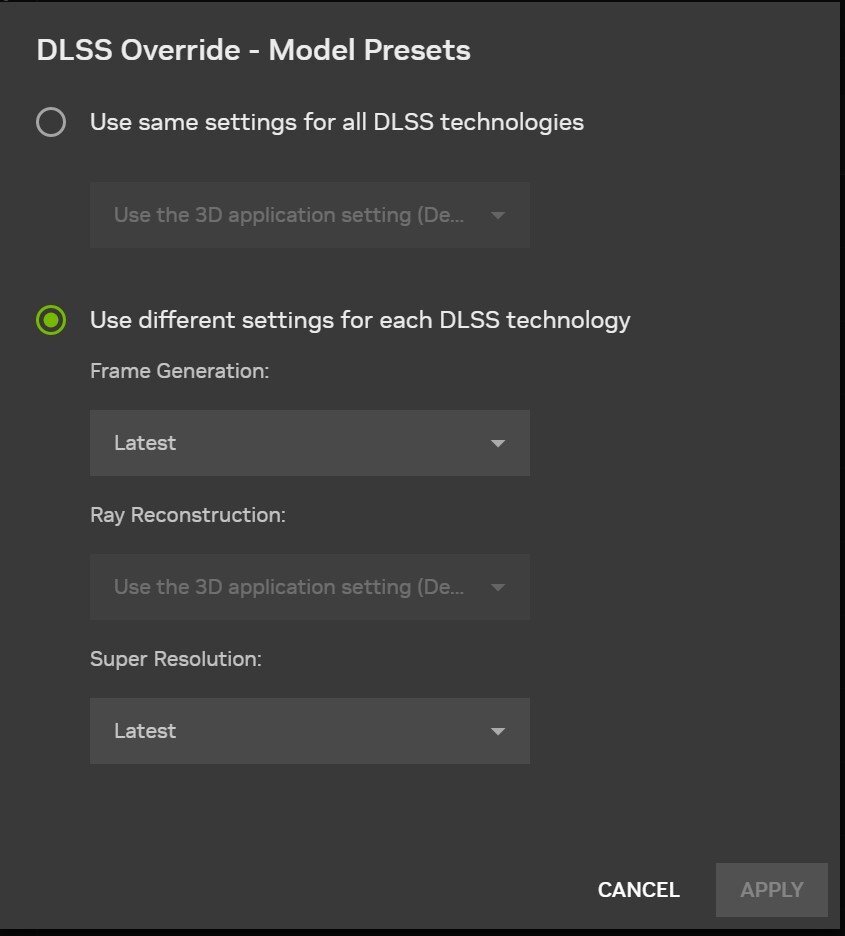Screen dimensions: 845x936
Task: Click the 'Use same settings for all DLSS technologies' label
Action: [337, 122]
